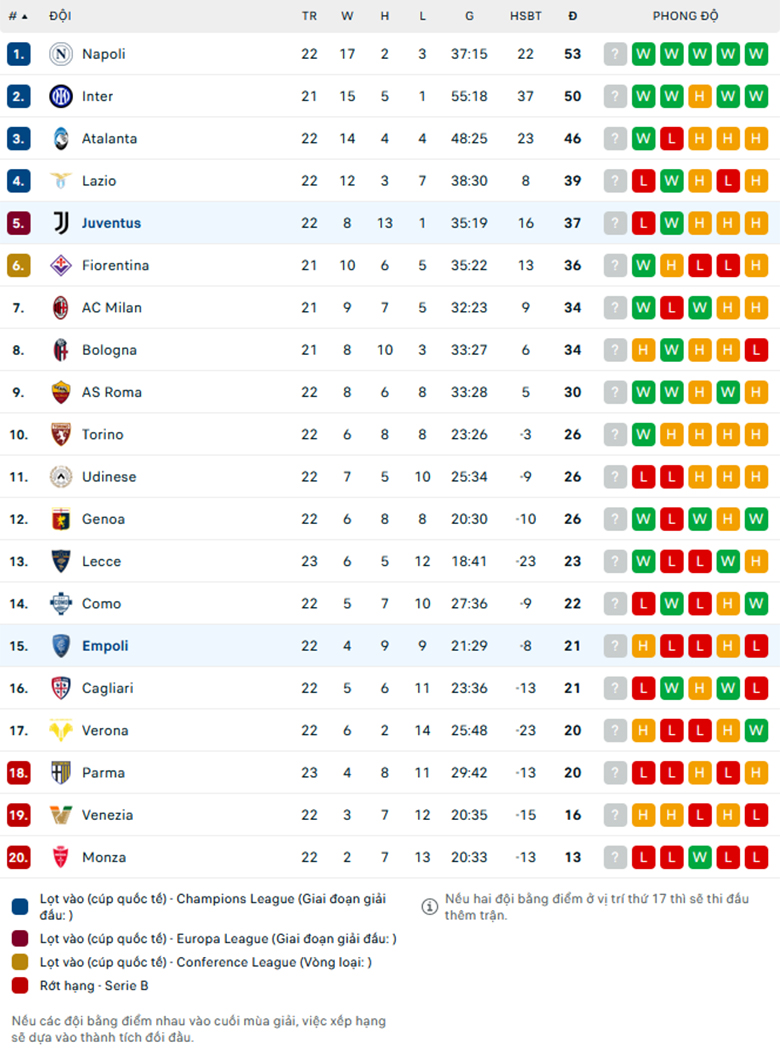
Task: Open the Empoli team link
Action: [105, 646]
